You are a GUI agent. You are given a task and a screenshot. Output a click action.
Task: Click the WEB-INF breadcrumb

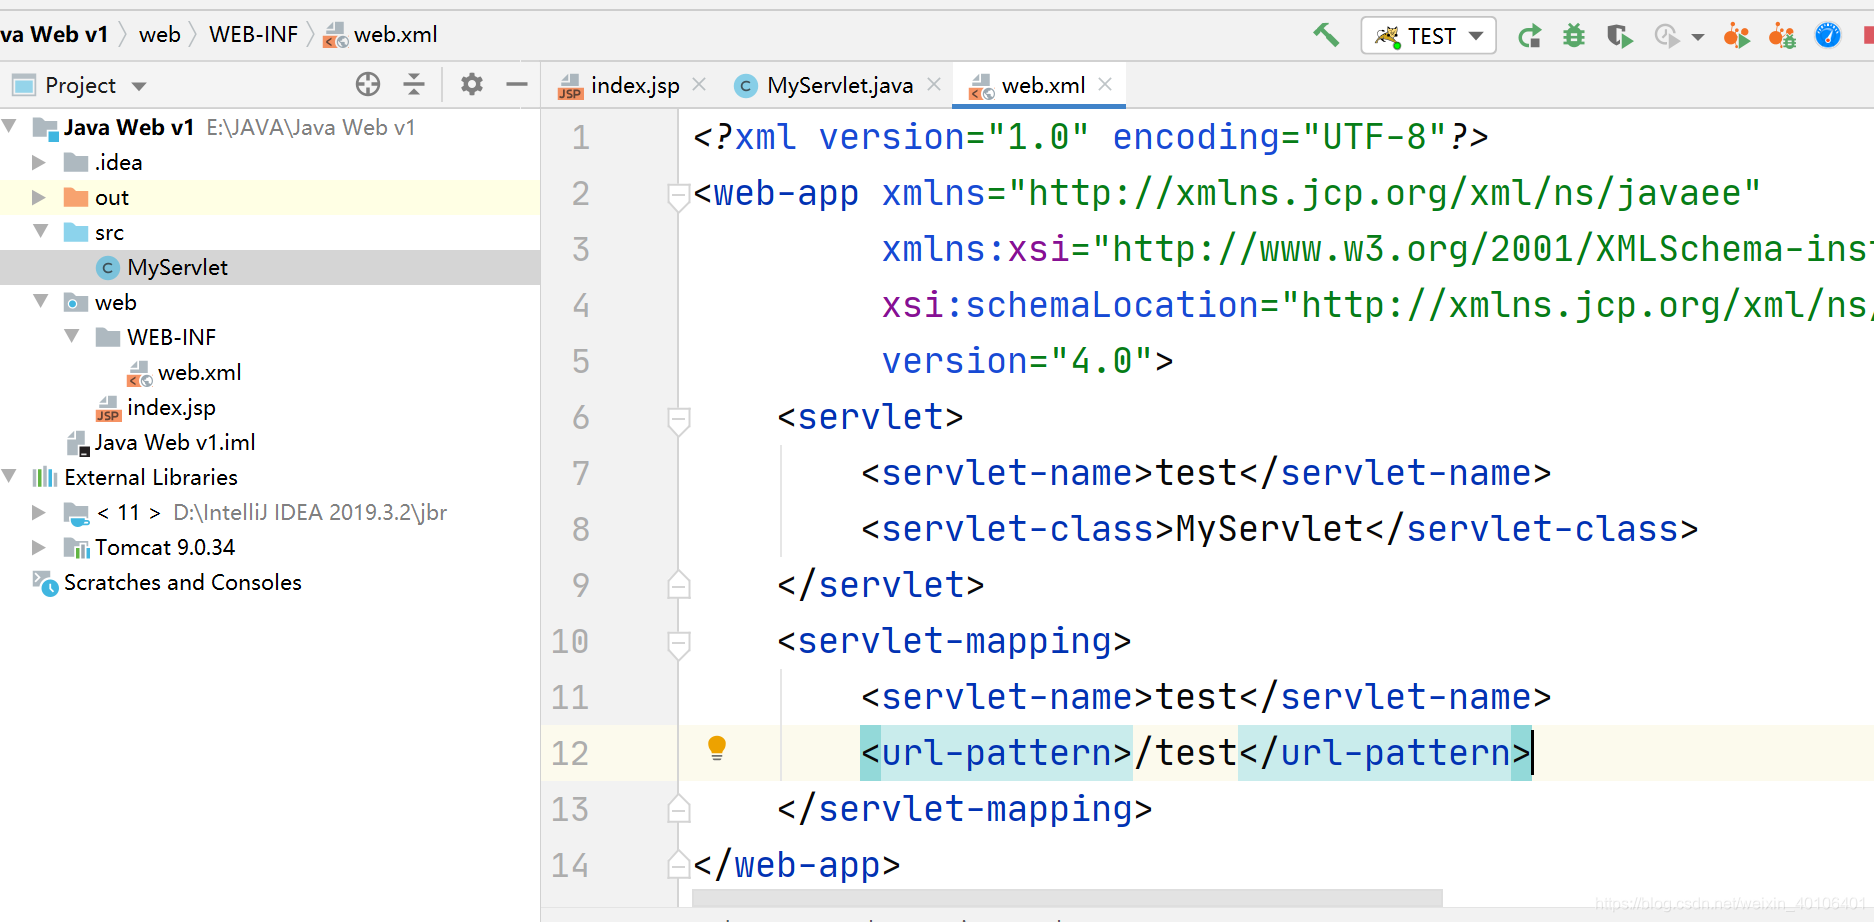pos(253,35)
